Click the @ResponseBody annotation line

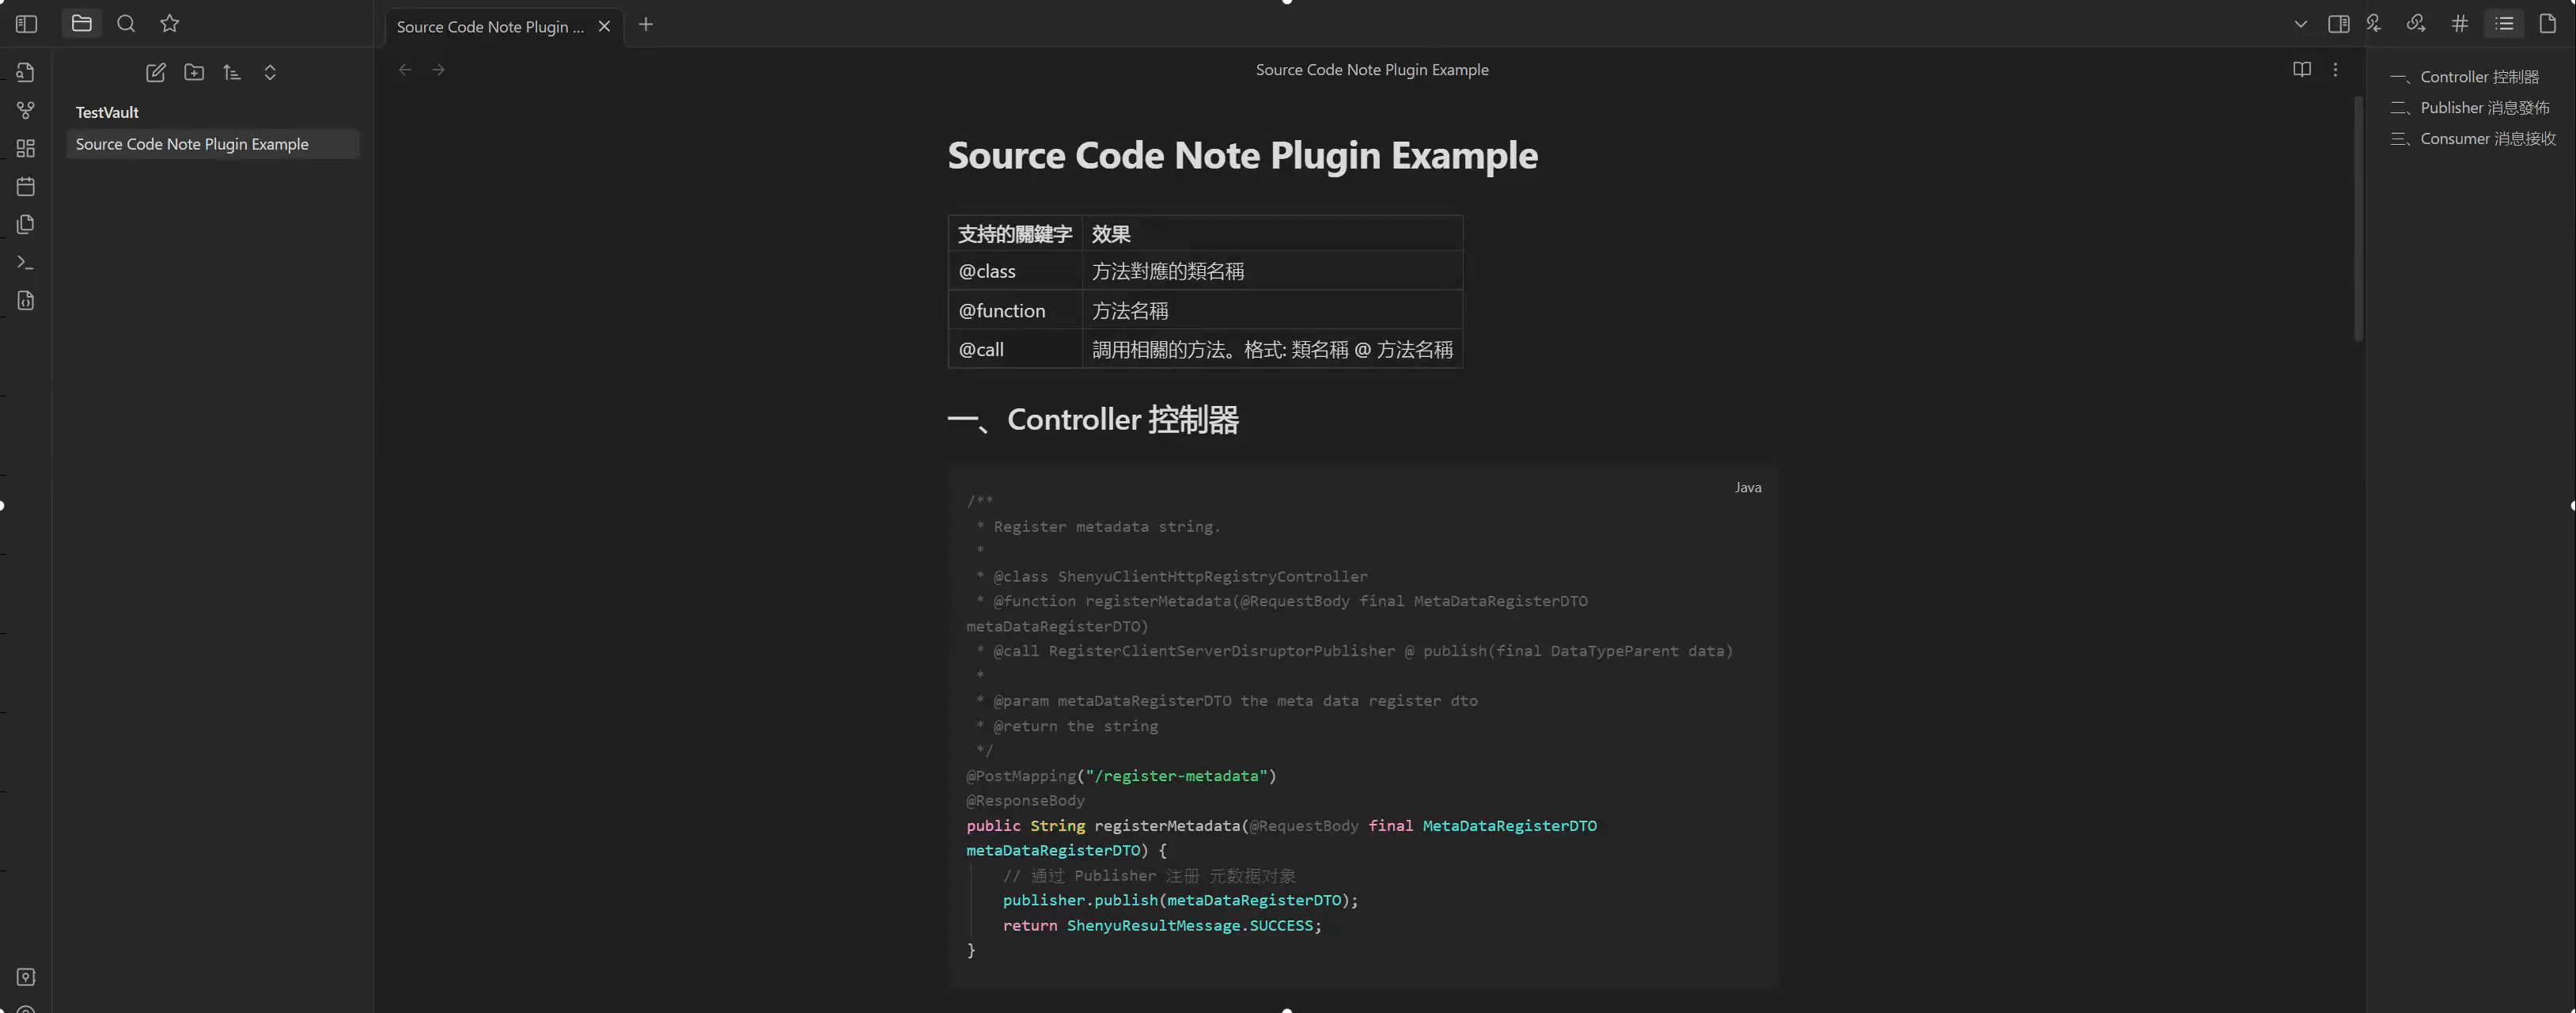pos(1025,801)
